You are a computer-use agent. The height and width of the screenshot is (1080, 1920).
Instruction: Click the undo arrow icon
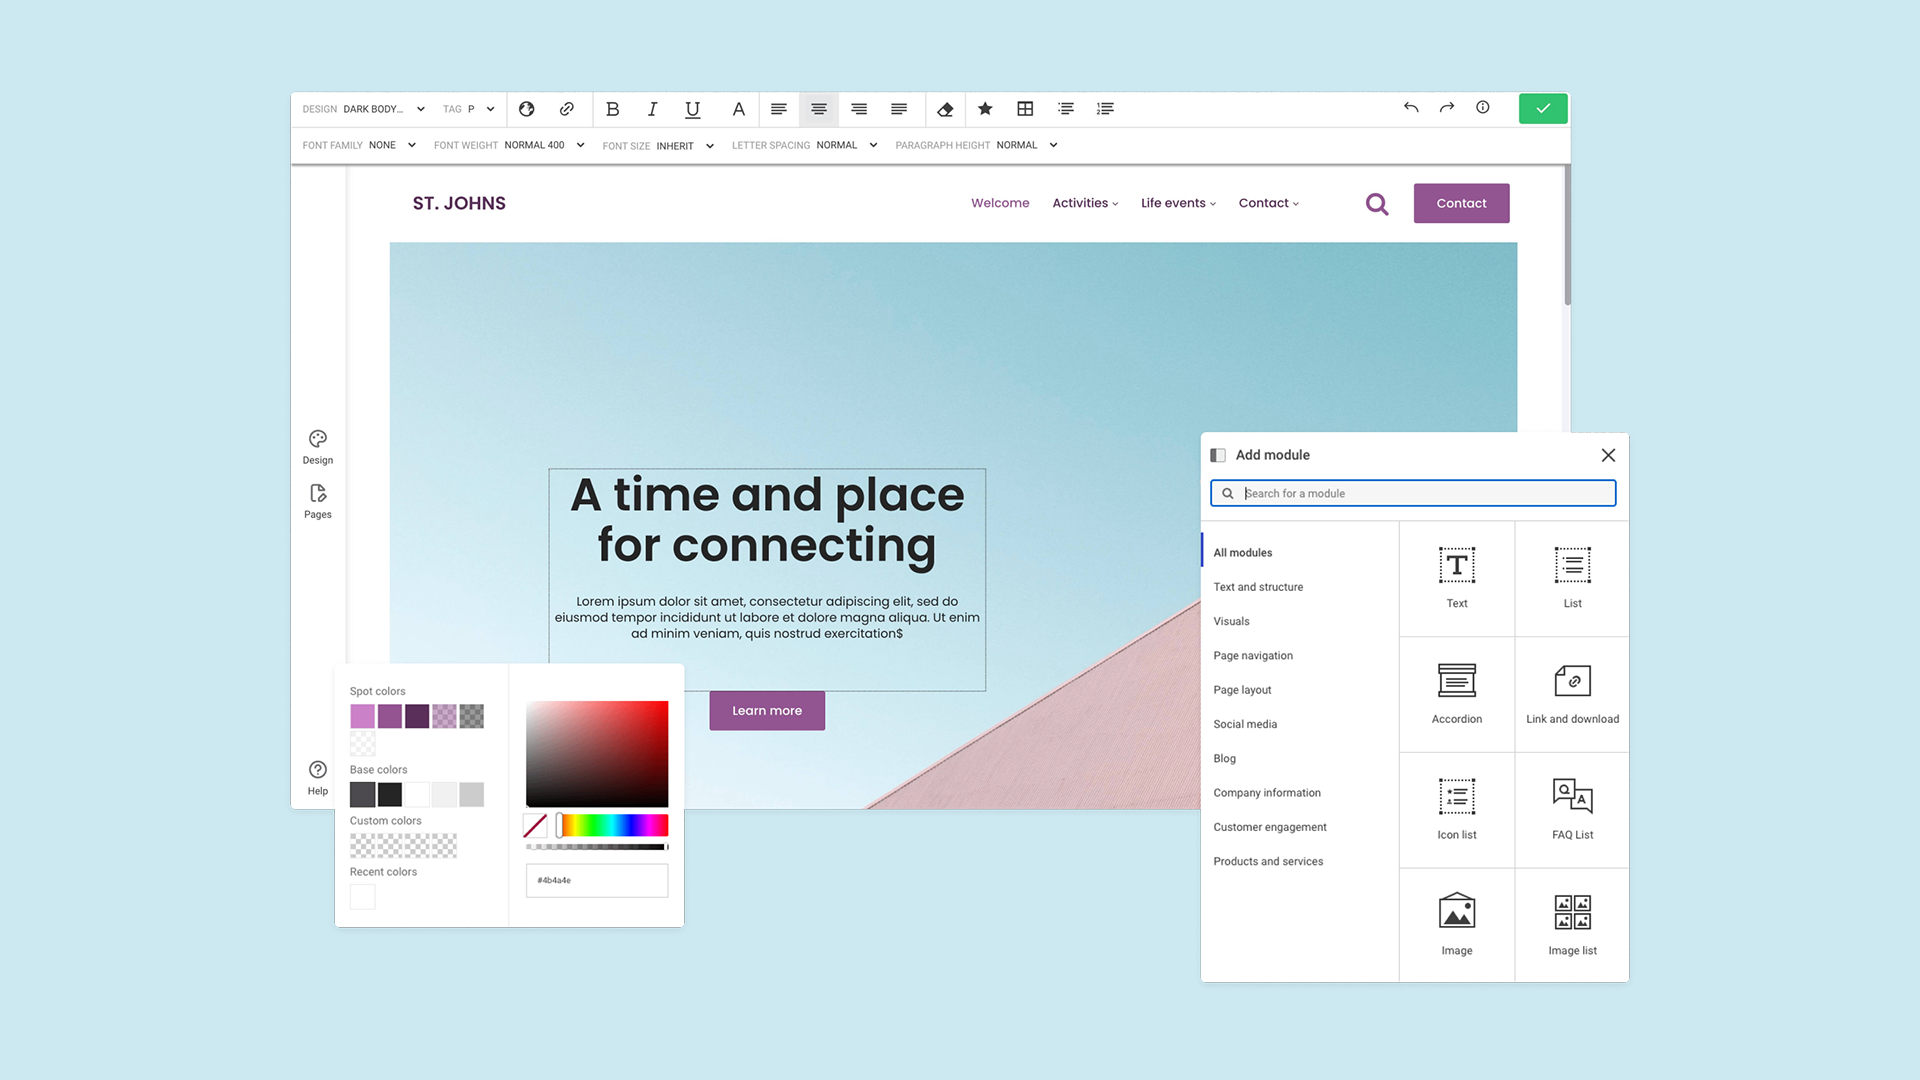(1411, 107)
